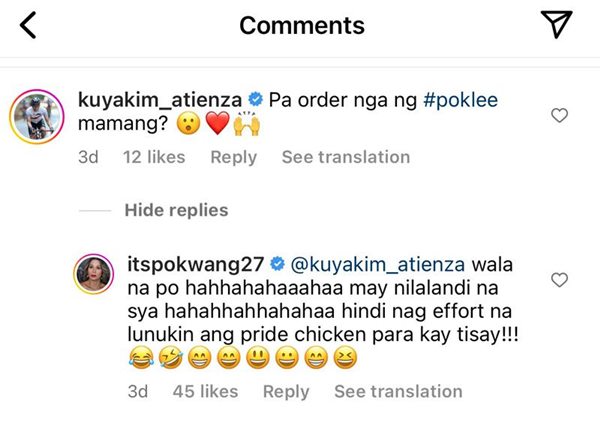The width and height of the screenshot is (600, 431).
Task: Open kuyakim_atienza profile picture
Action: (x=38, y=116)
